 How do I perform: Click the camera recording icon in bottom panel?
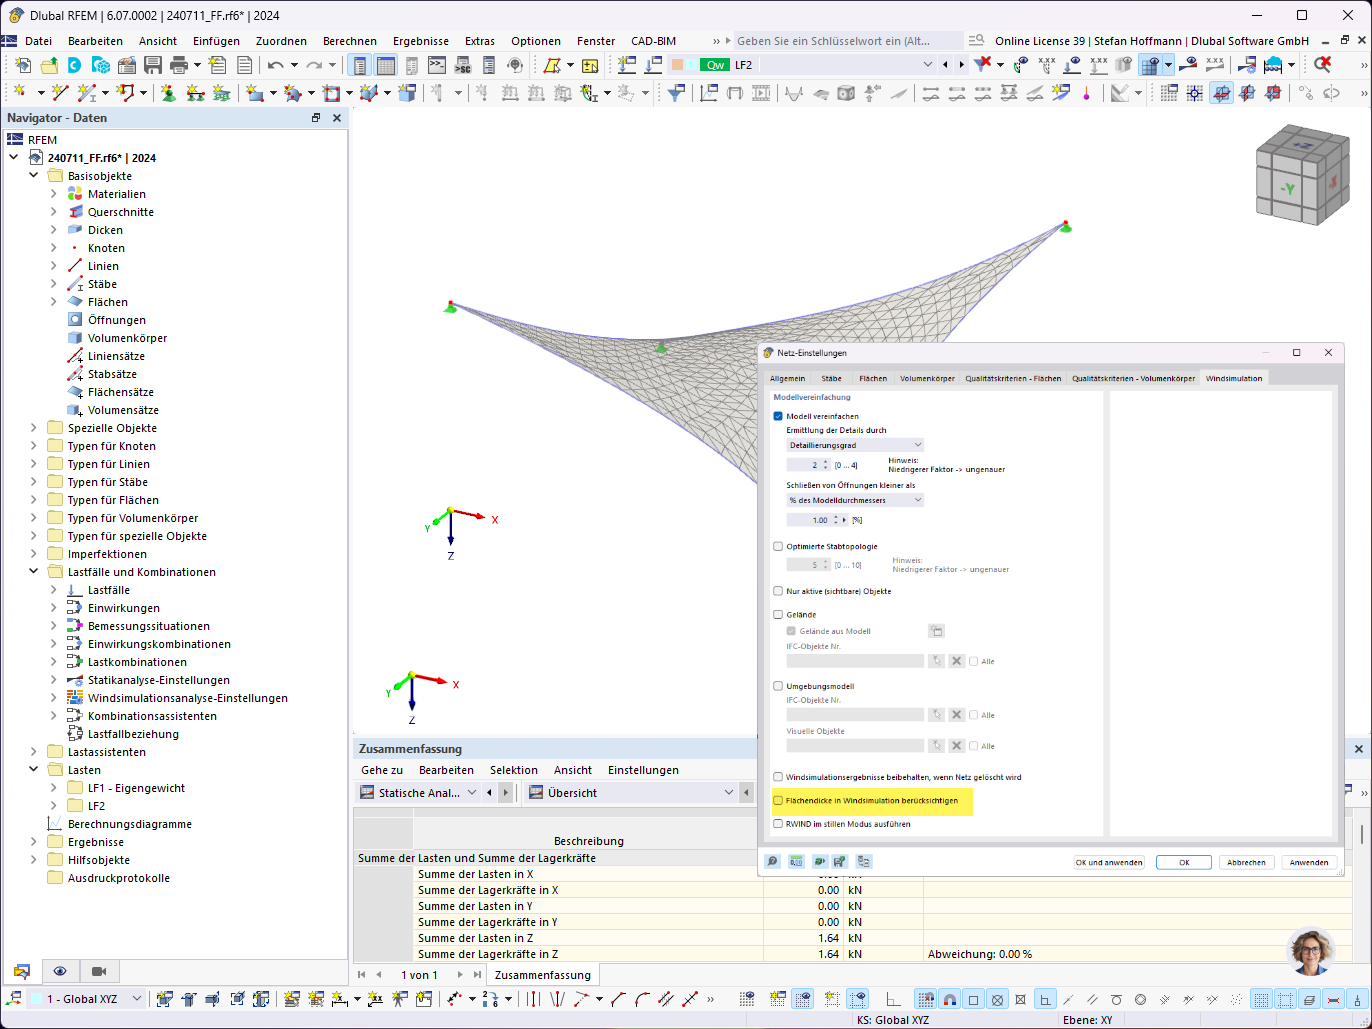pyautogui.click(x=97, y=971)
